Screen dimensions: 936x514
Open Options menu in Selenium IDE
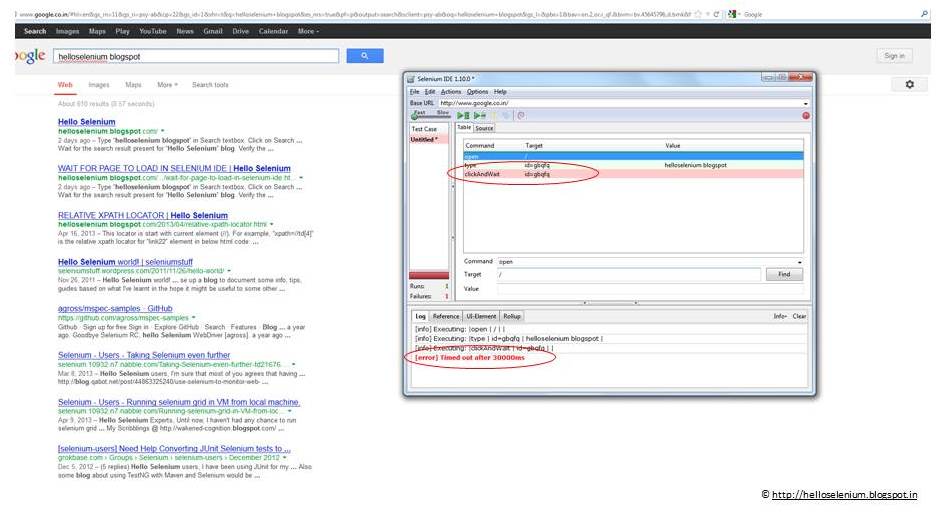click(478, 92)
